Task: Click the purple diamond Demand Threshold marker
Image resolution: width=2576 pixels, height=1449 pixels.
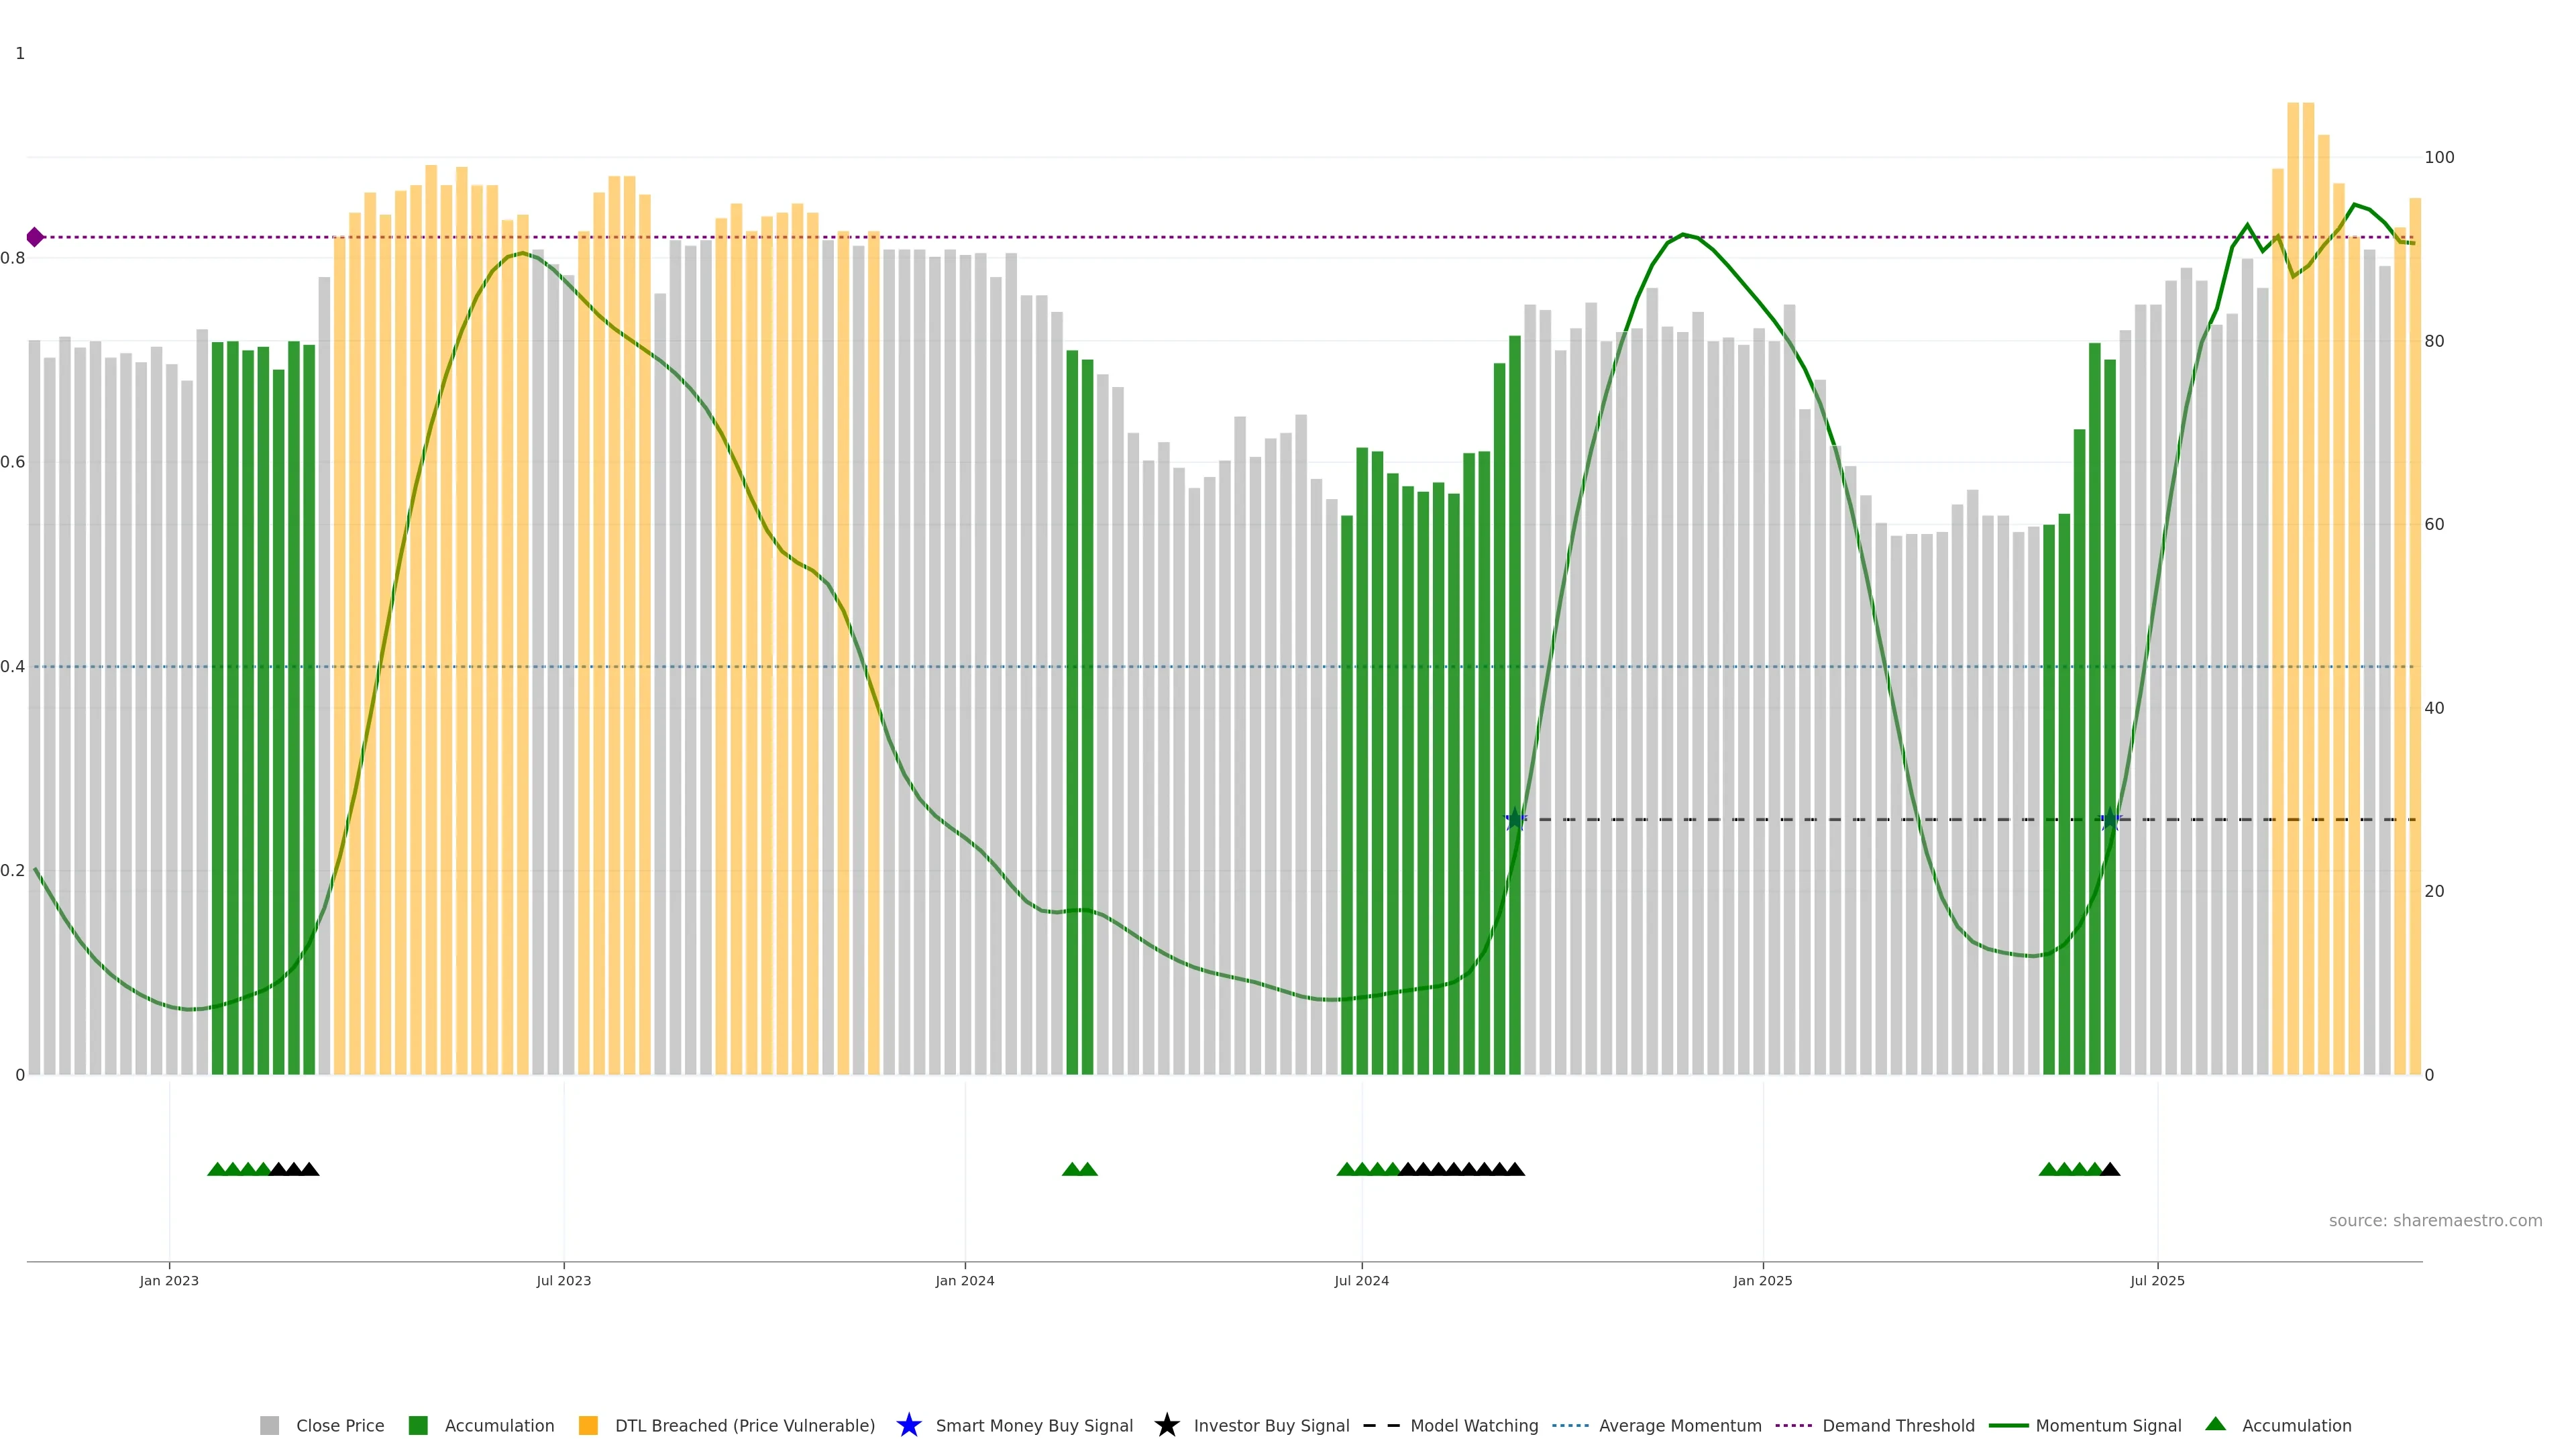Action: [35, 237]
